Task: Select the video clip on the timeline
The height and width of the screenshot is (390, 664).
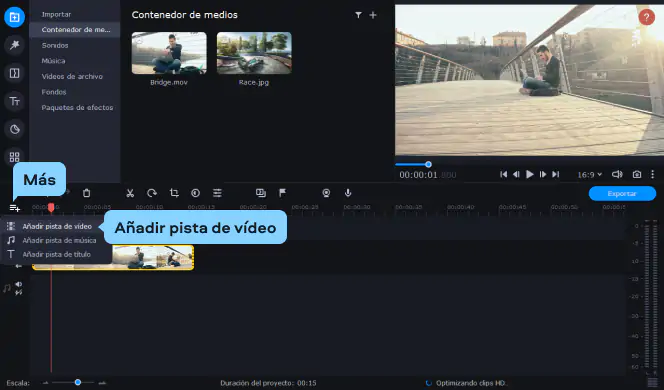Action: pos(153,257)
